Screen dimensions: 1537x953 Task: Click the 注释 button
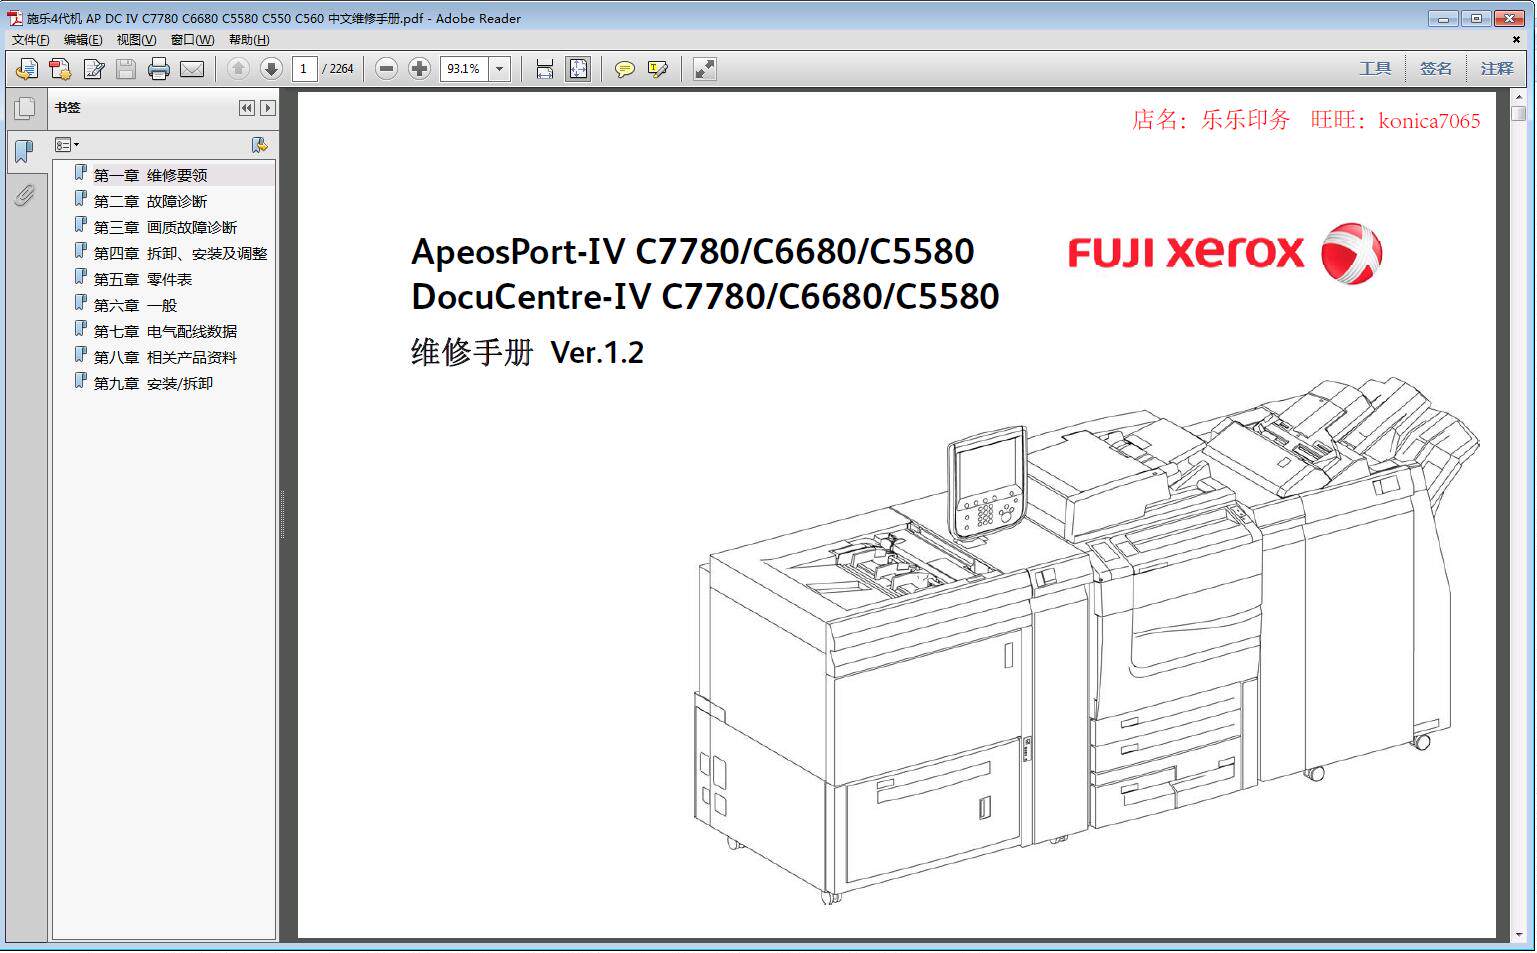(x=1497, y=67)
